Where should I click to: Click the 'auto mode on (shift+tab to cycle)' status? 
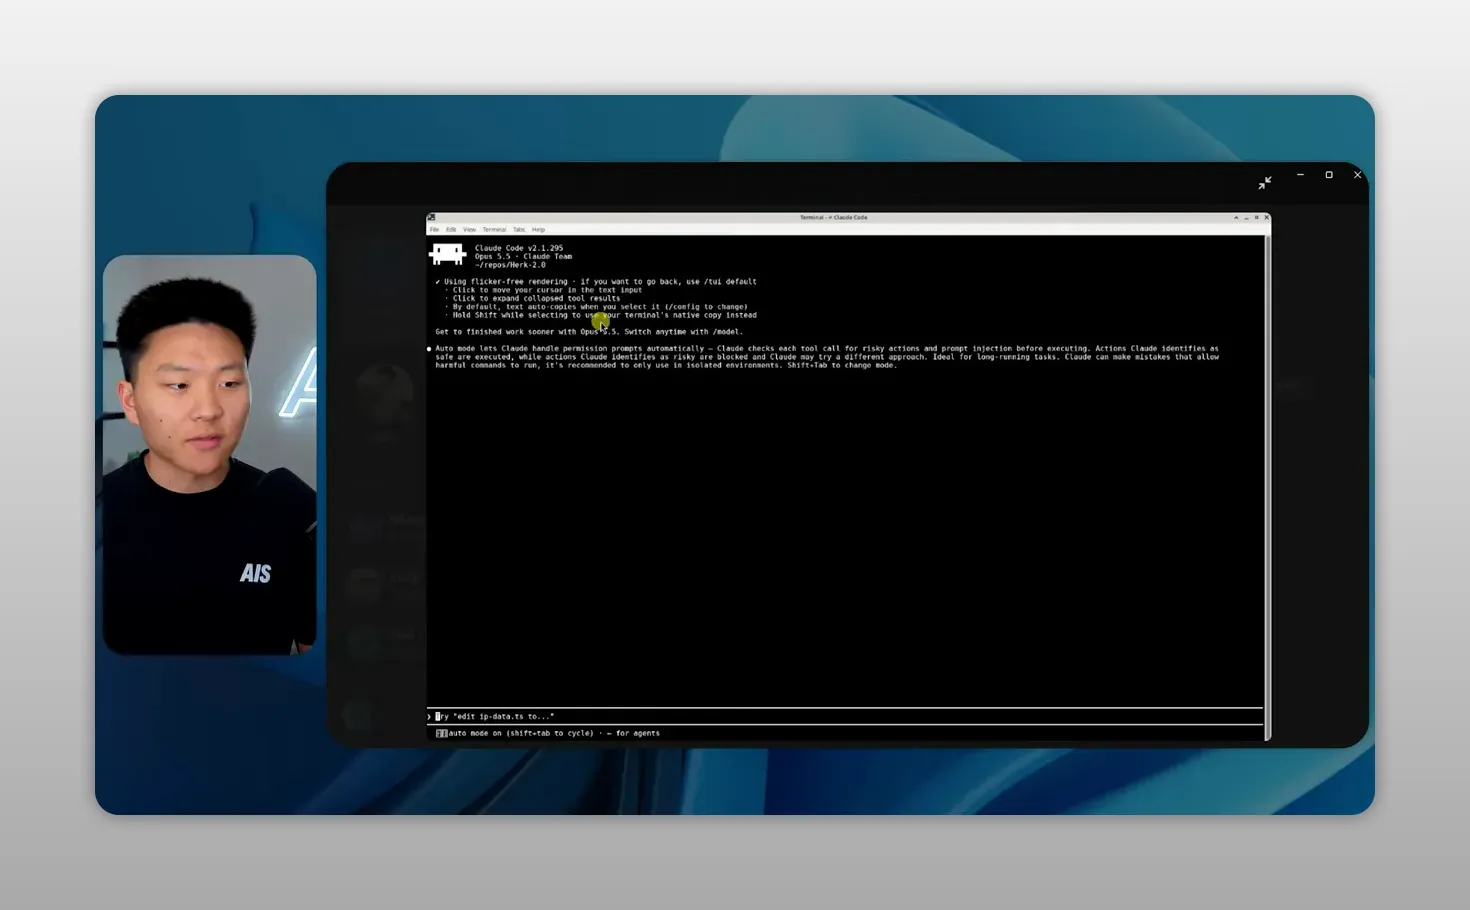(520, 733)
